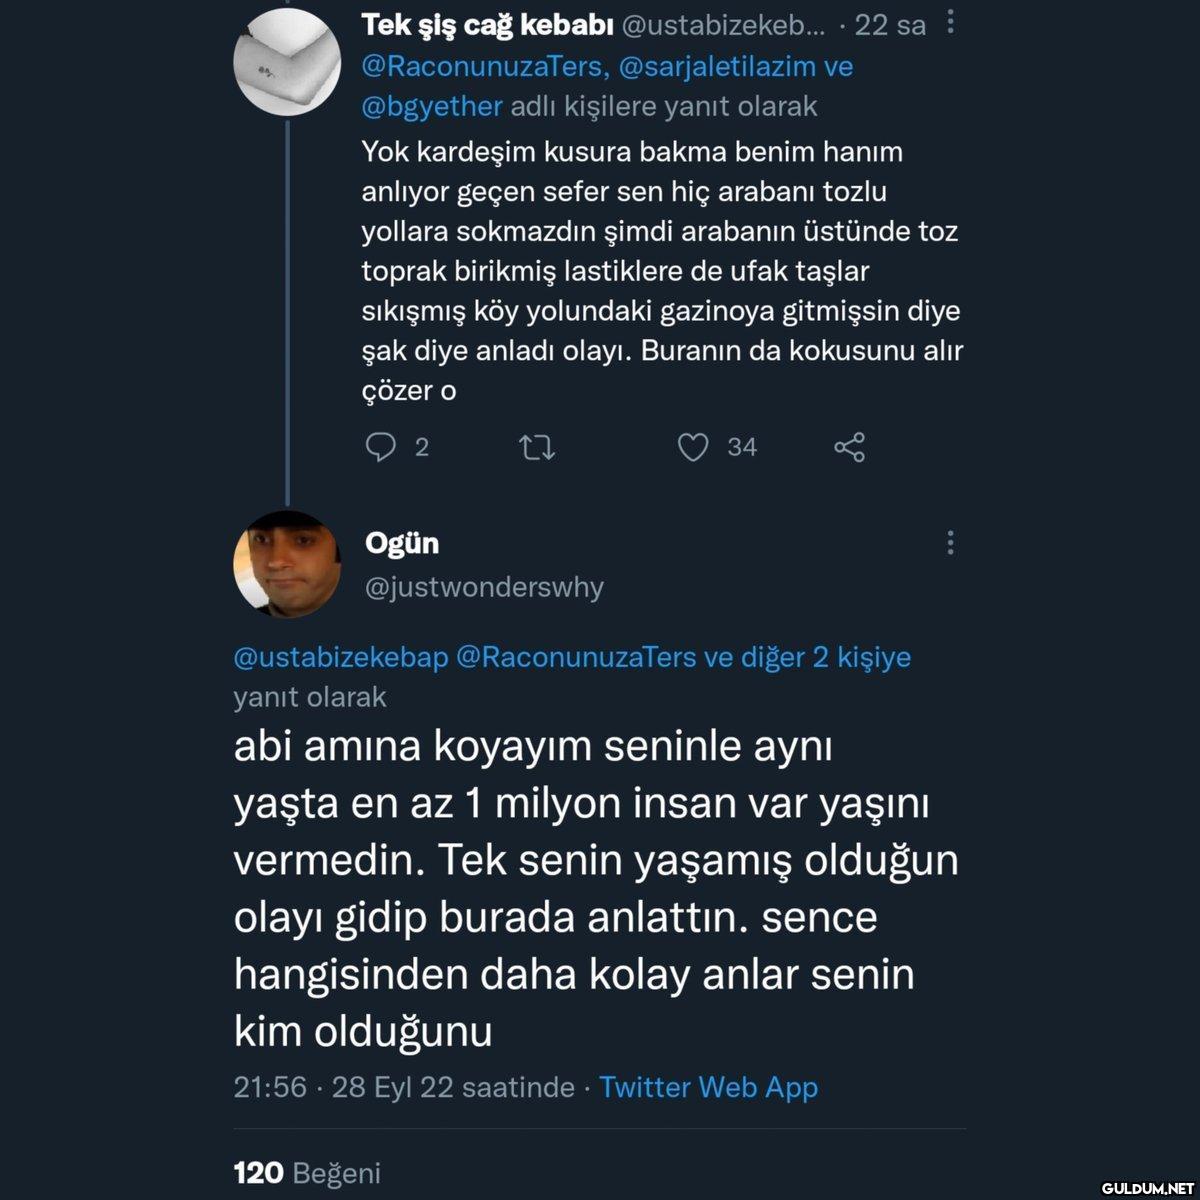The width and height of the screenshot is (1200, 1200).
Task: Click the @justwonderswhy handle
Action: point(484,587)
